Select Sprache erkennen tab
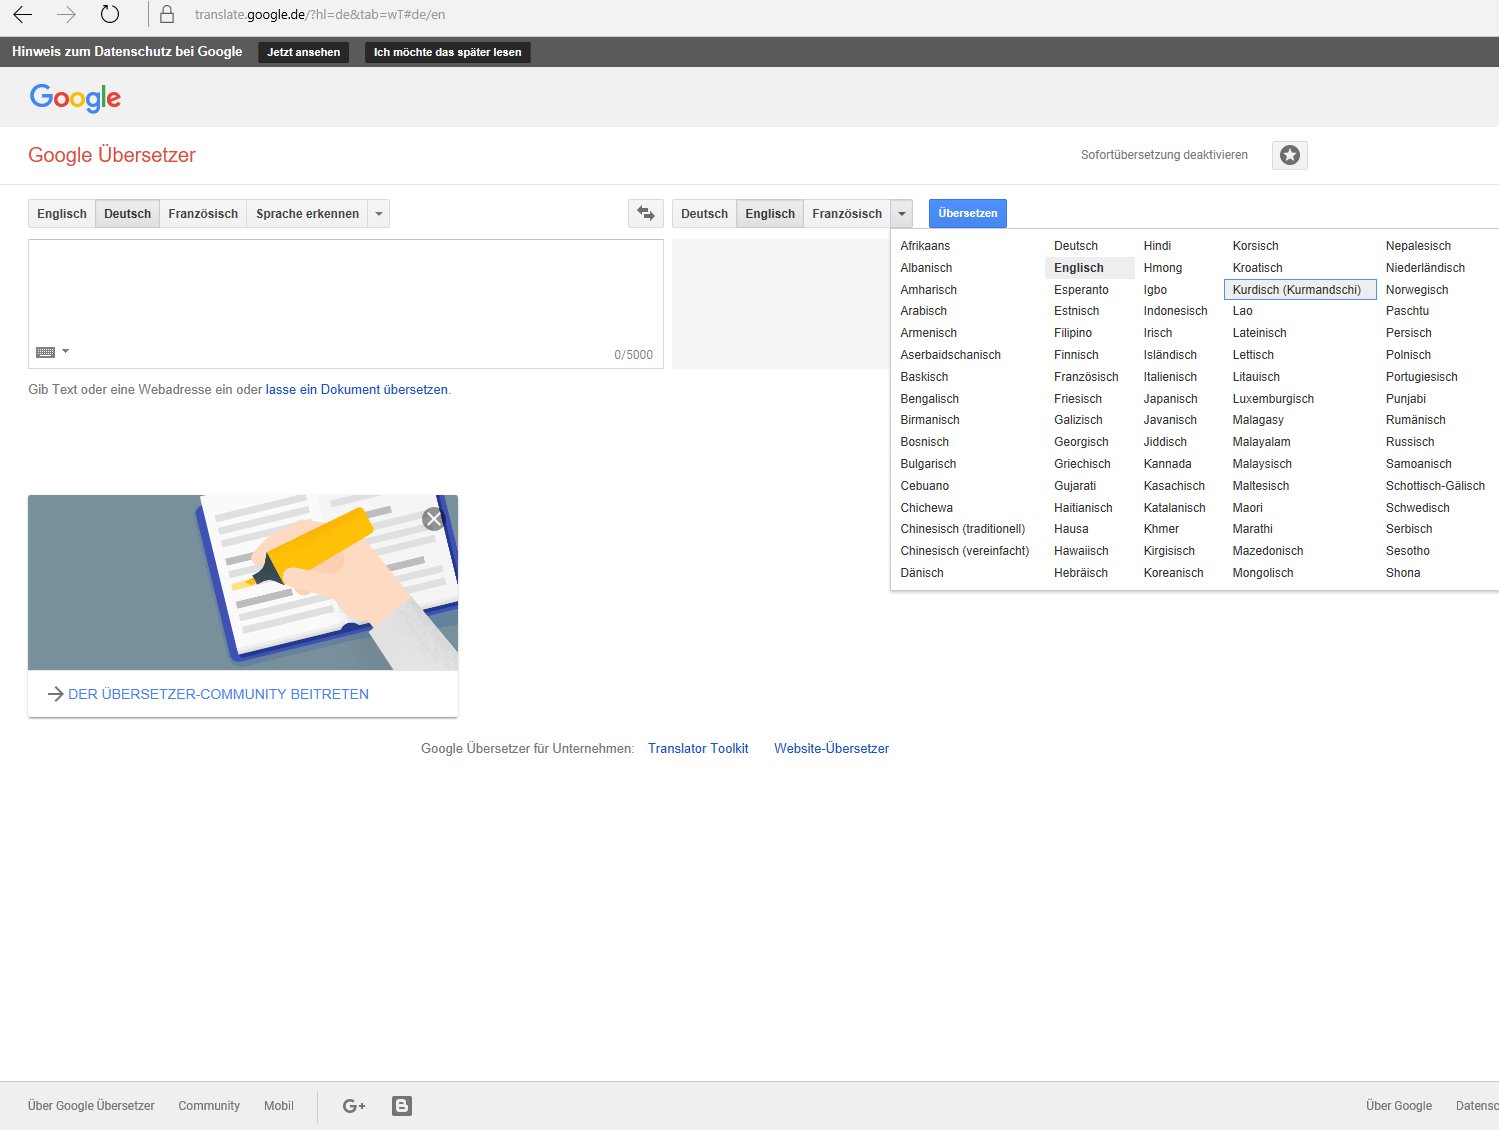1499x1130 pixels. point(307,214)
